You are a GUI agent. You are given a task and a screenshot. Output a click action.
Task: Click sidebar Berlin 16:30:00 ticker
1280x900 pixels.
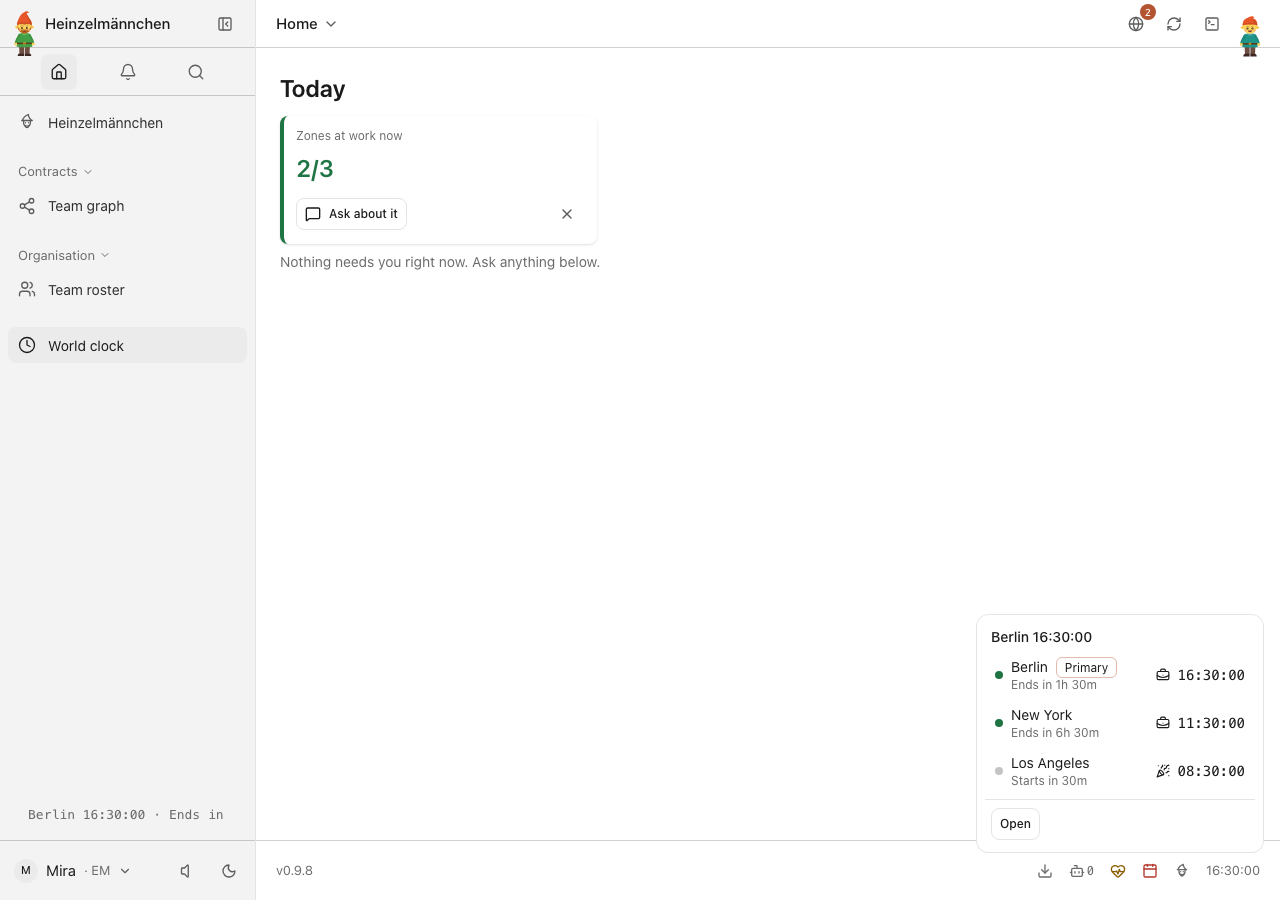(x=126, y=815)
